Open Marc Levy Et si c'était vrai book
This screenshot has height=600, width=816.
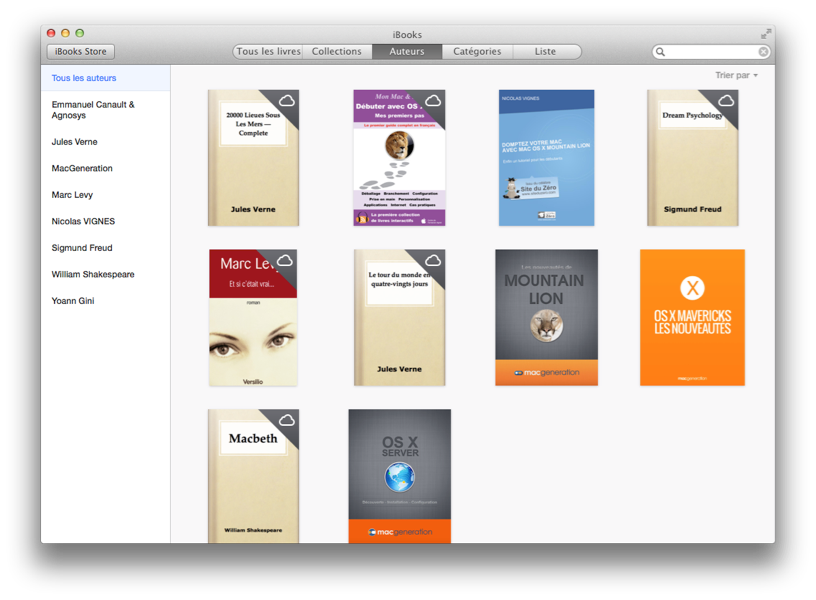(x=253, y=317)
